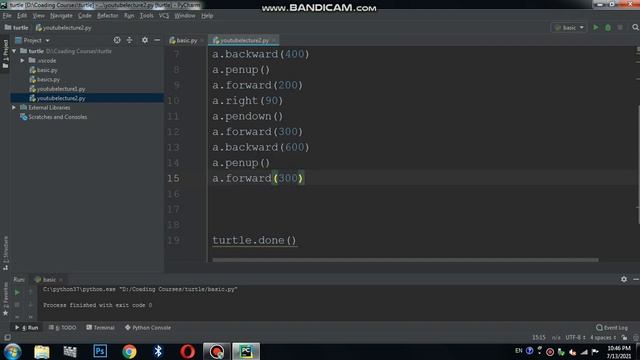640x360 pixels.
Task: Open the File menu
Action: 7,16
